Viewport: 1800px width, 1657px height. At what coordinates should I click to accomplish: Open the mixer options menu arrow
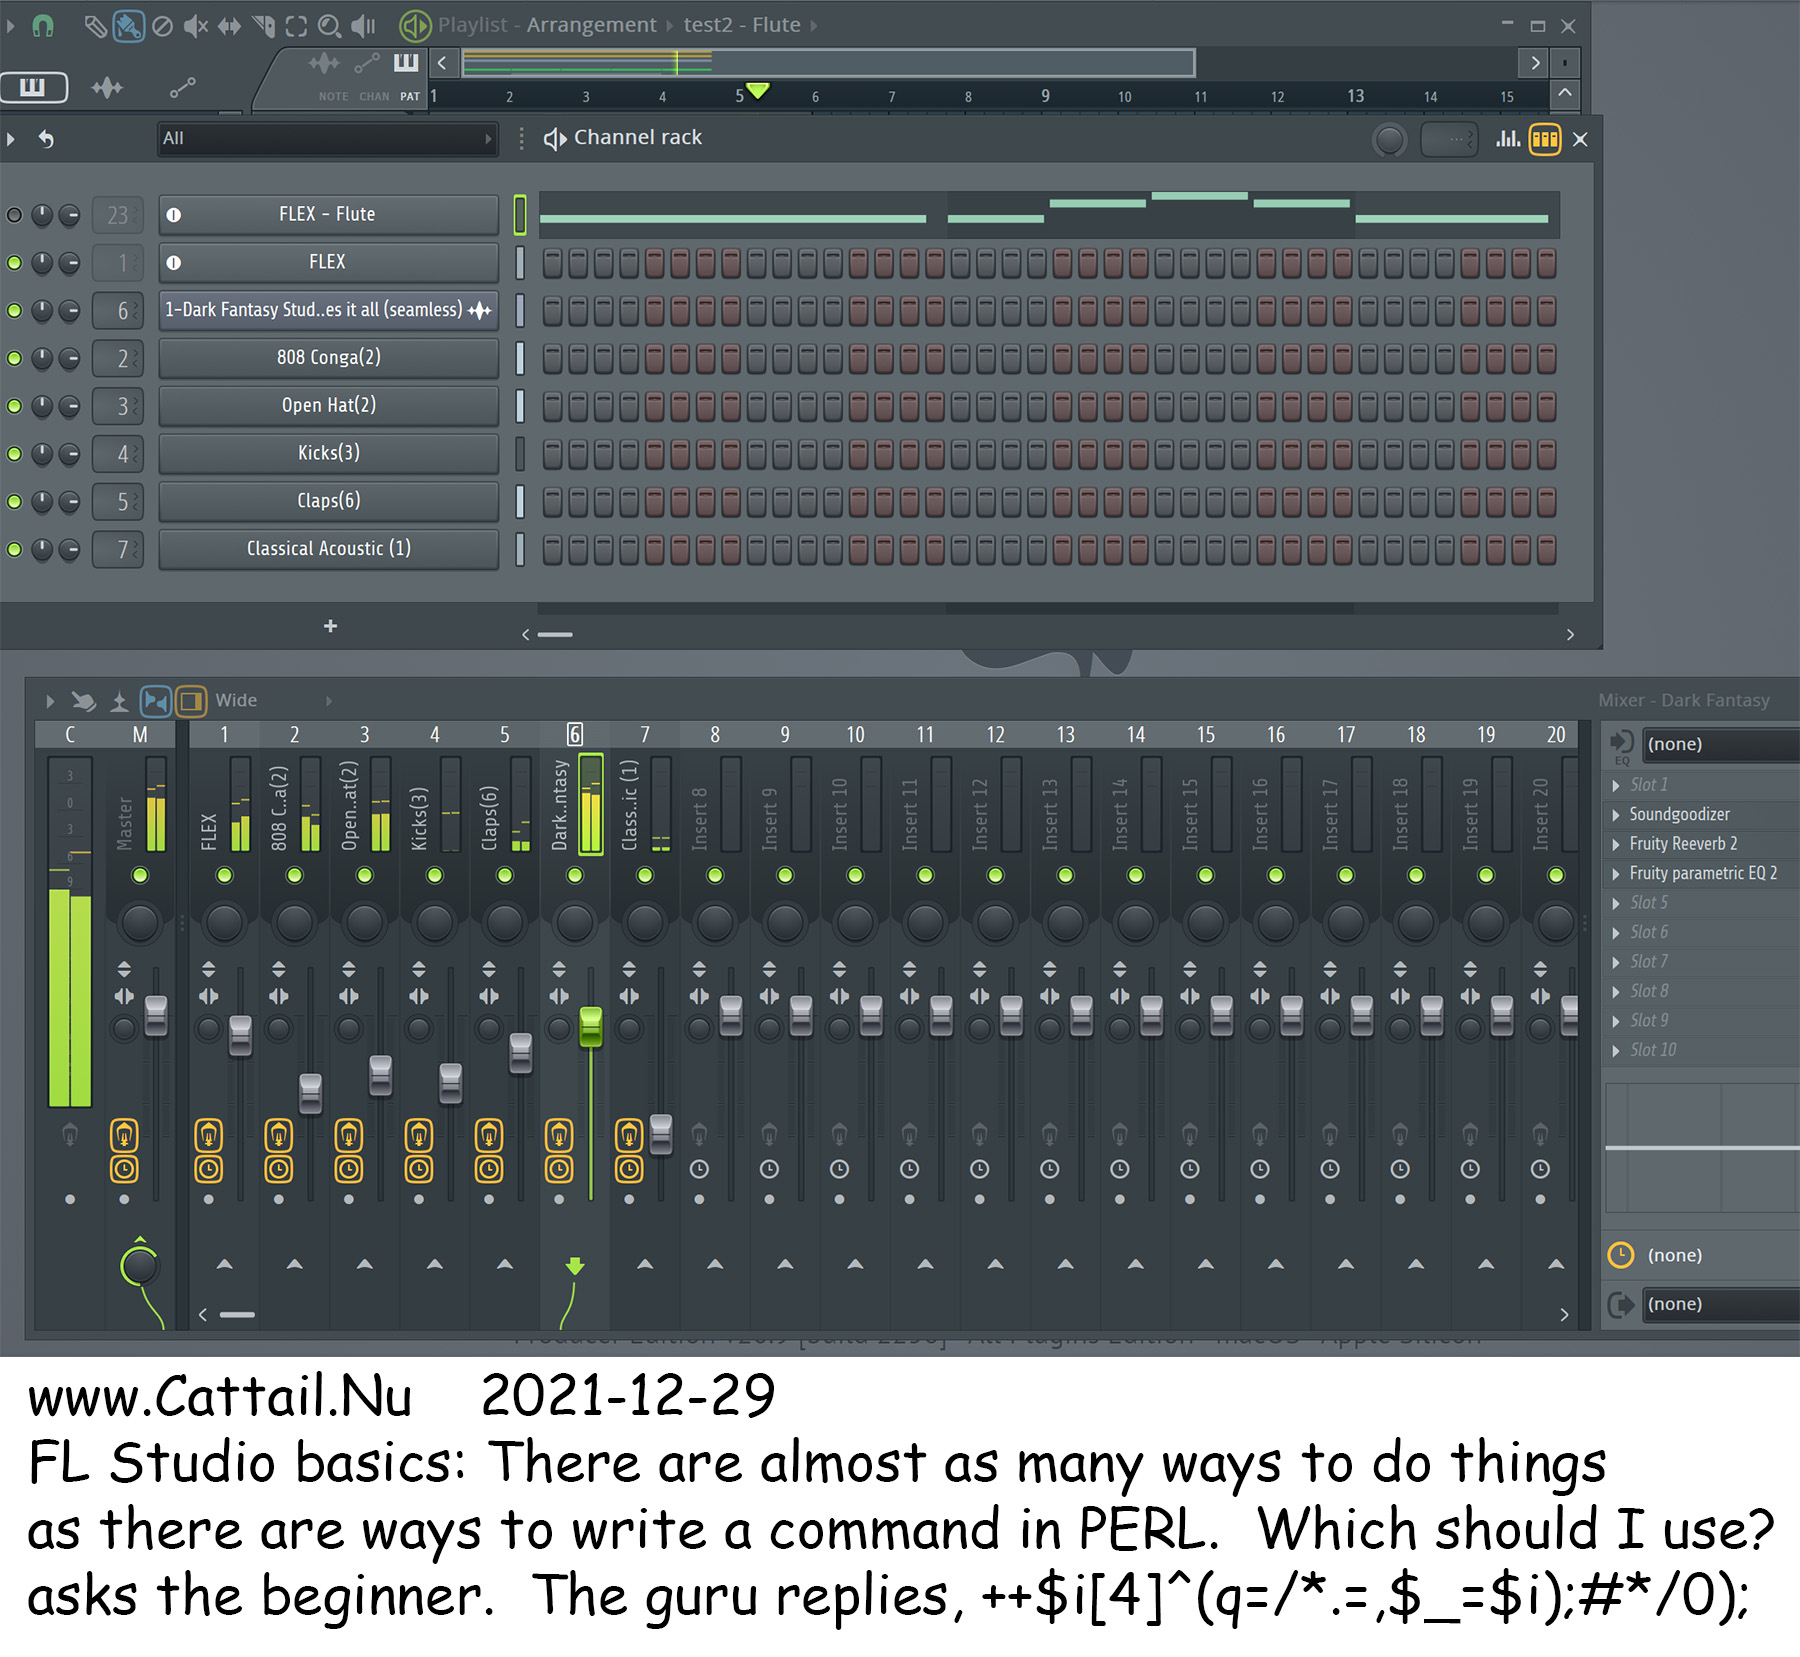[50, 701]
